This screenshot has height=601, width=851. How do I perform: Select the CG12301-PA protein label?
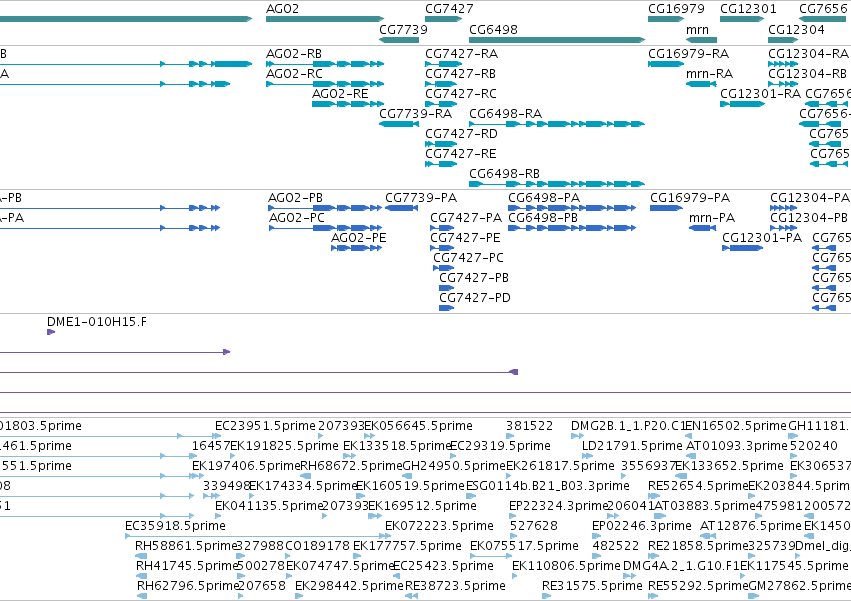762,238
